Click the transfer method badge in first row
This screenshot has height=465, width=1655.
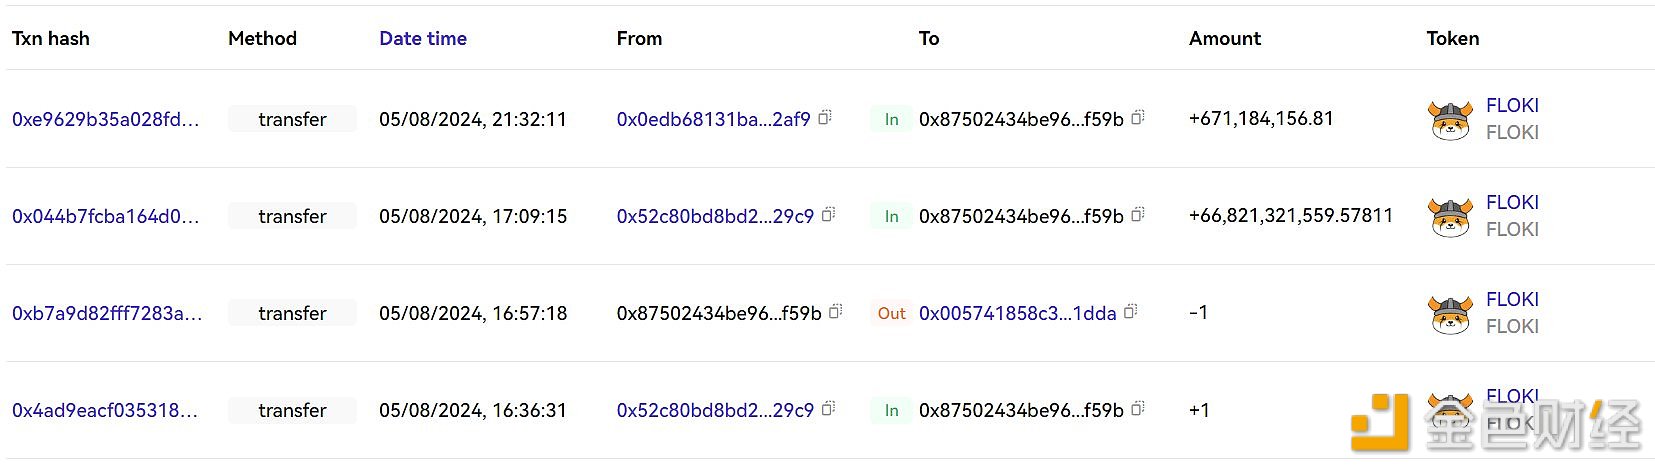(292, 119)
